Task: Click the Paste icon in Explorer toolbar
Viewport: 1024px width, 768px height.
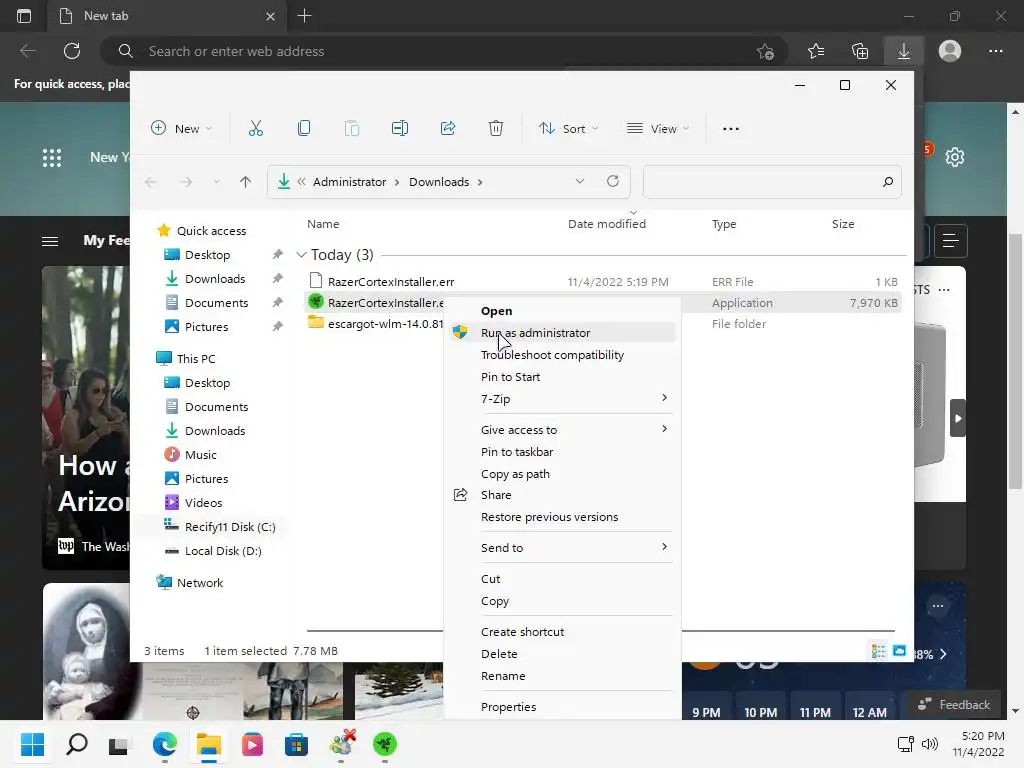Action: click(351, 129)
